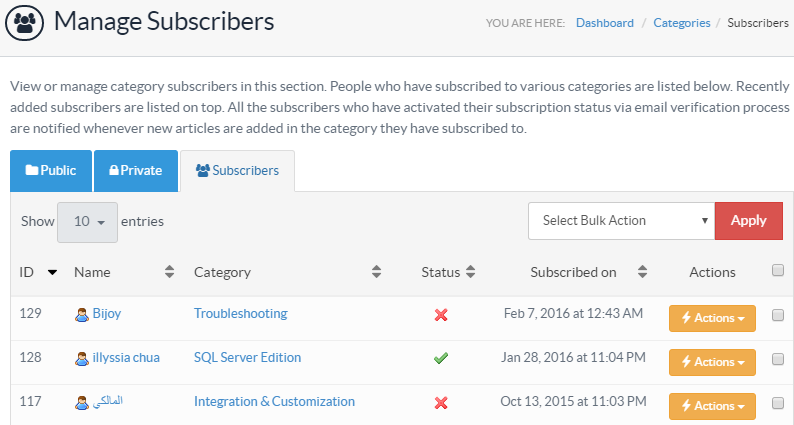Click the user icon beside Bijoy
This screenshot has height=425, width=794.
82,314
